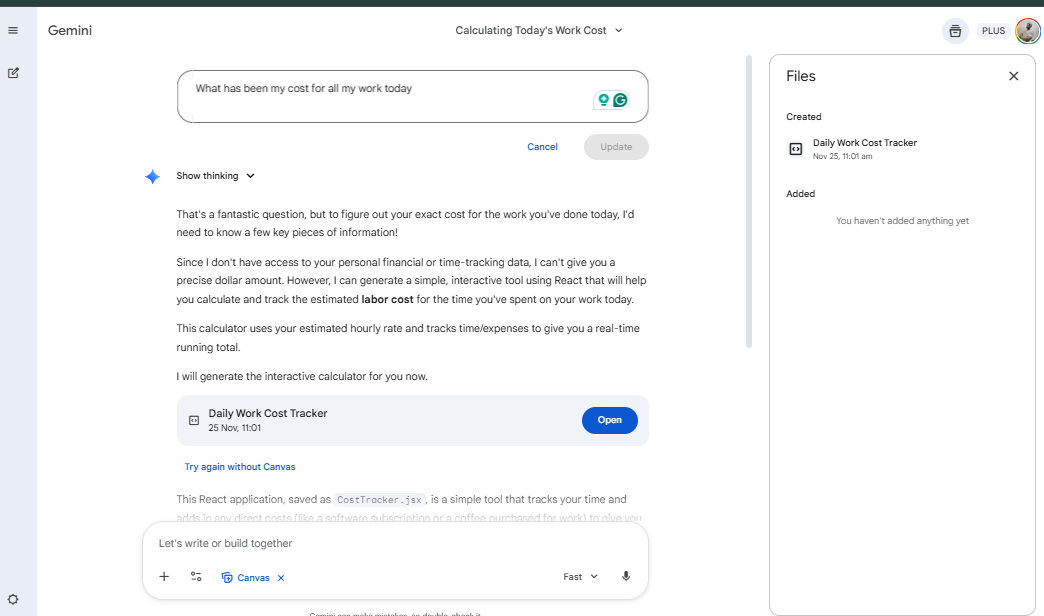Remove the Canvas chip with X
The width and height of the screenshot is (1044, 616).
[281, 578]
